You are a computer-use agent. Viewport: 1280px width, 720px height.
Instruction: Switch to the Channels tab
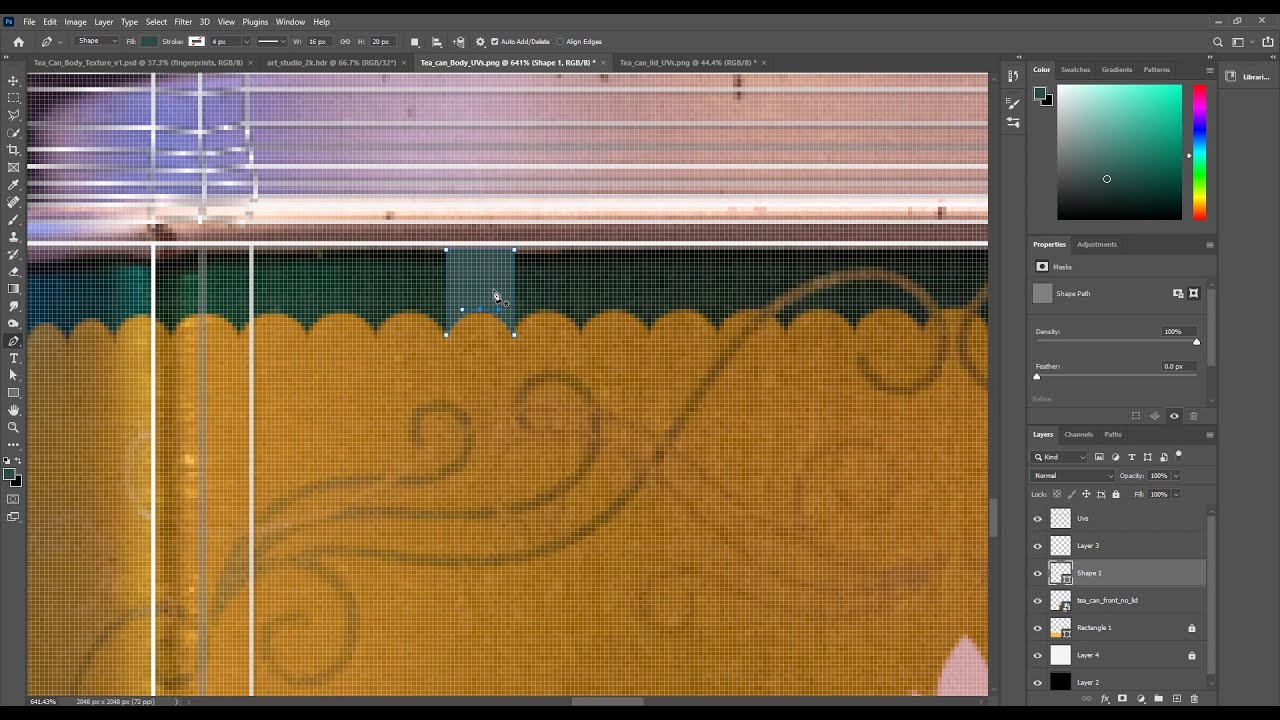1078,435
